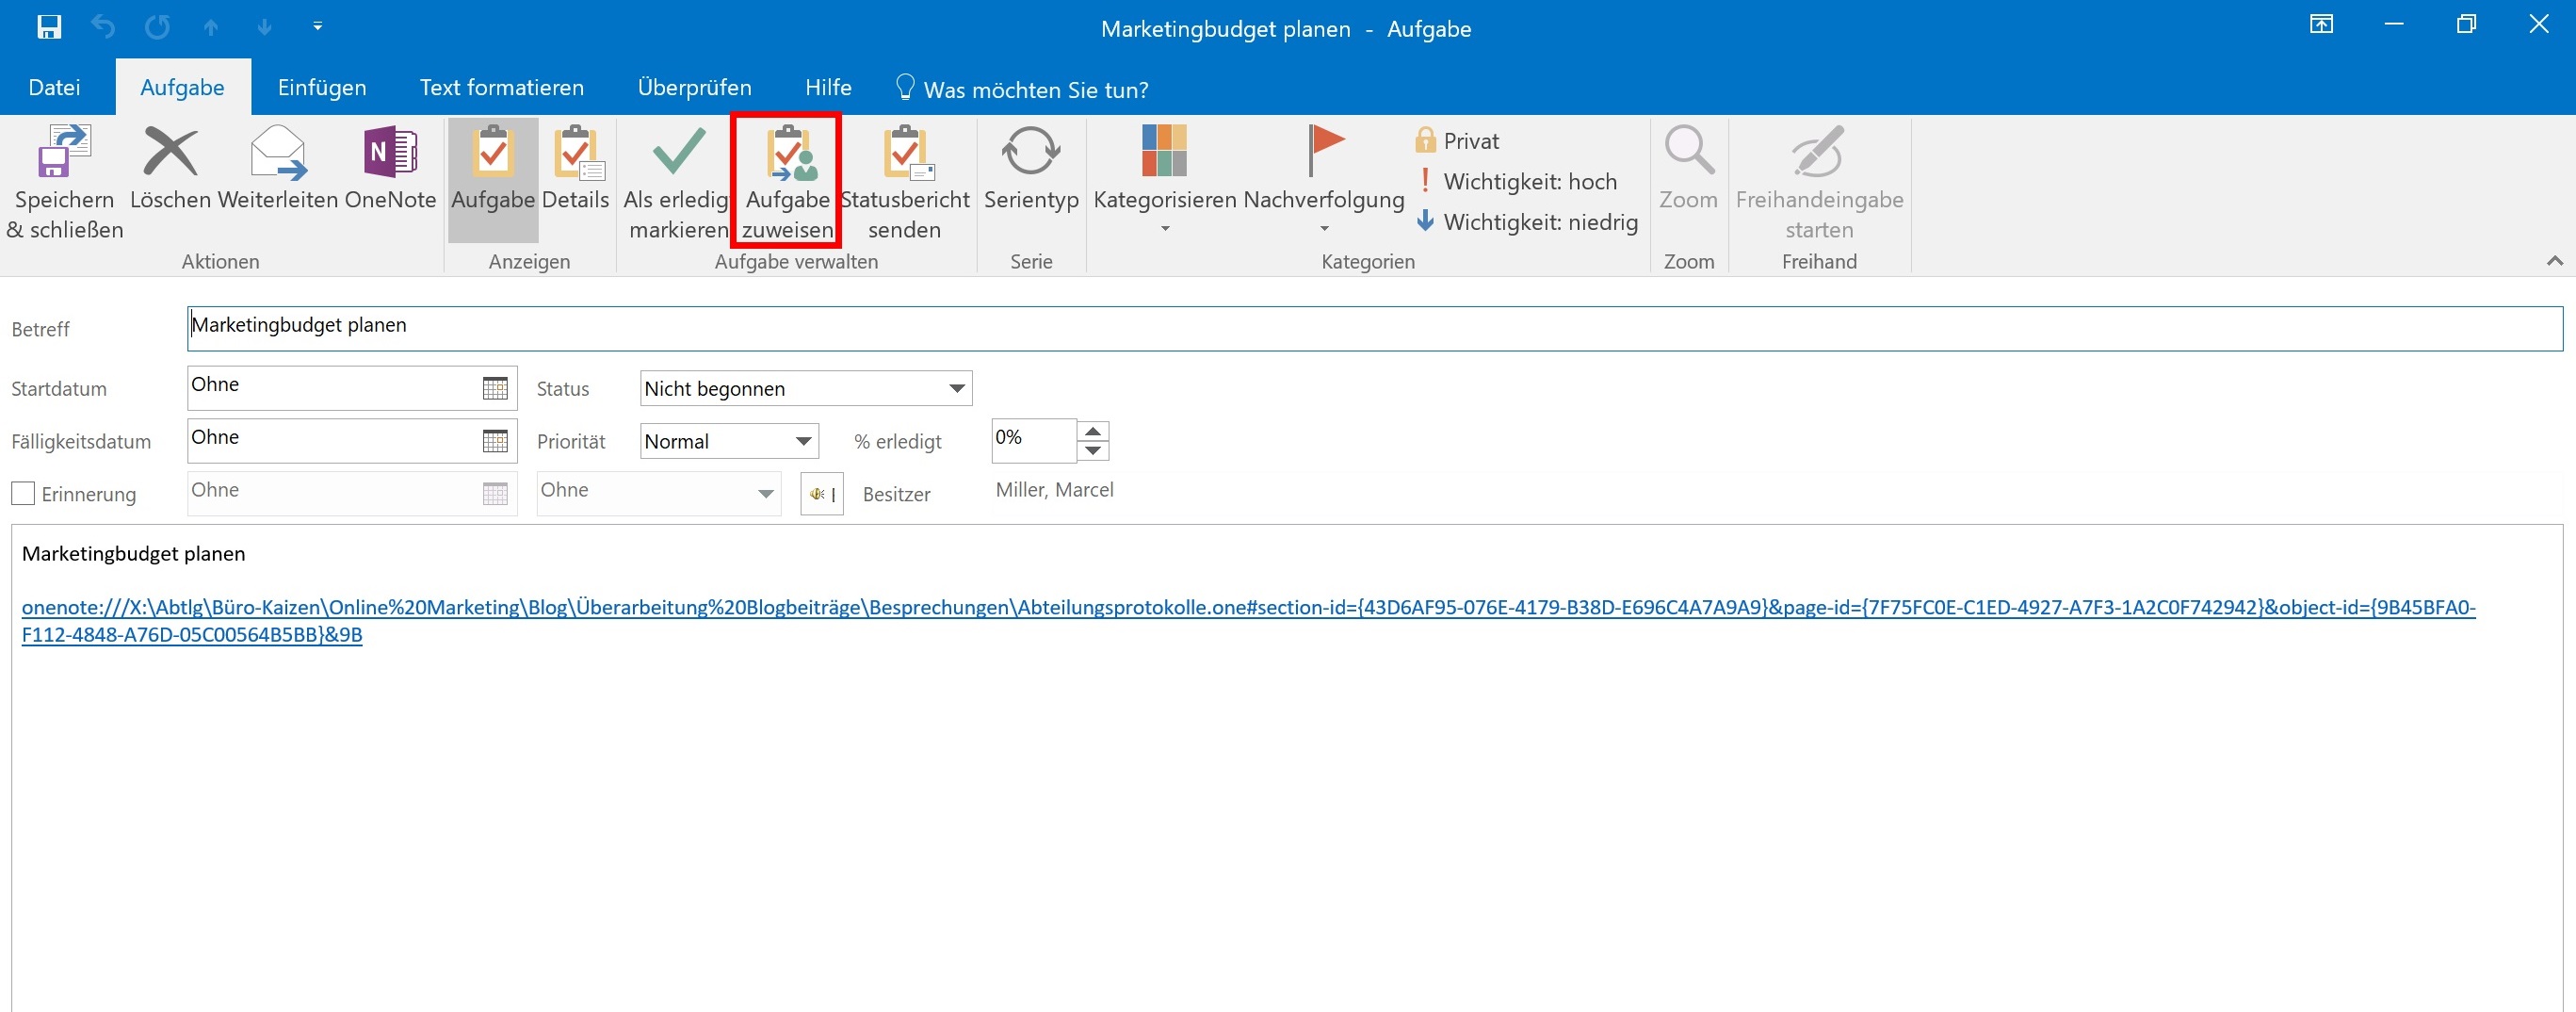
Task: Click the Speichern & schließen icon
Action: click(x=64, y=181)
